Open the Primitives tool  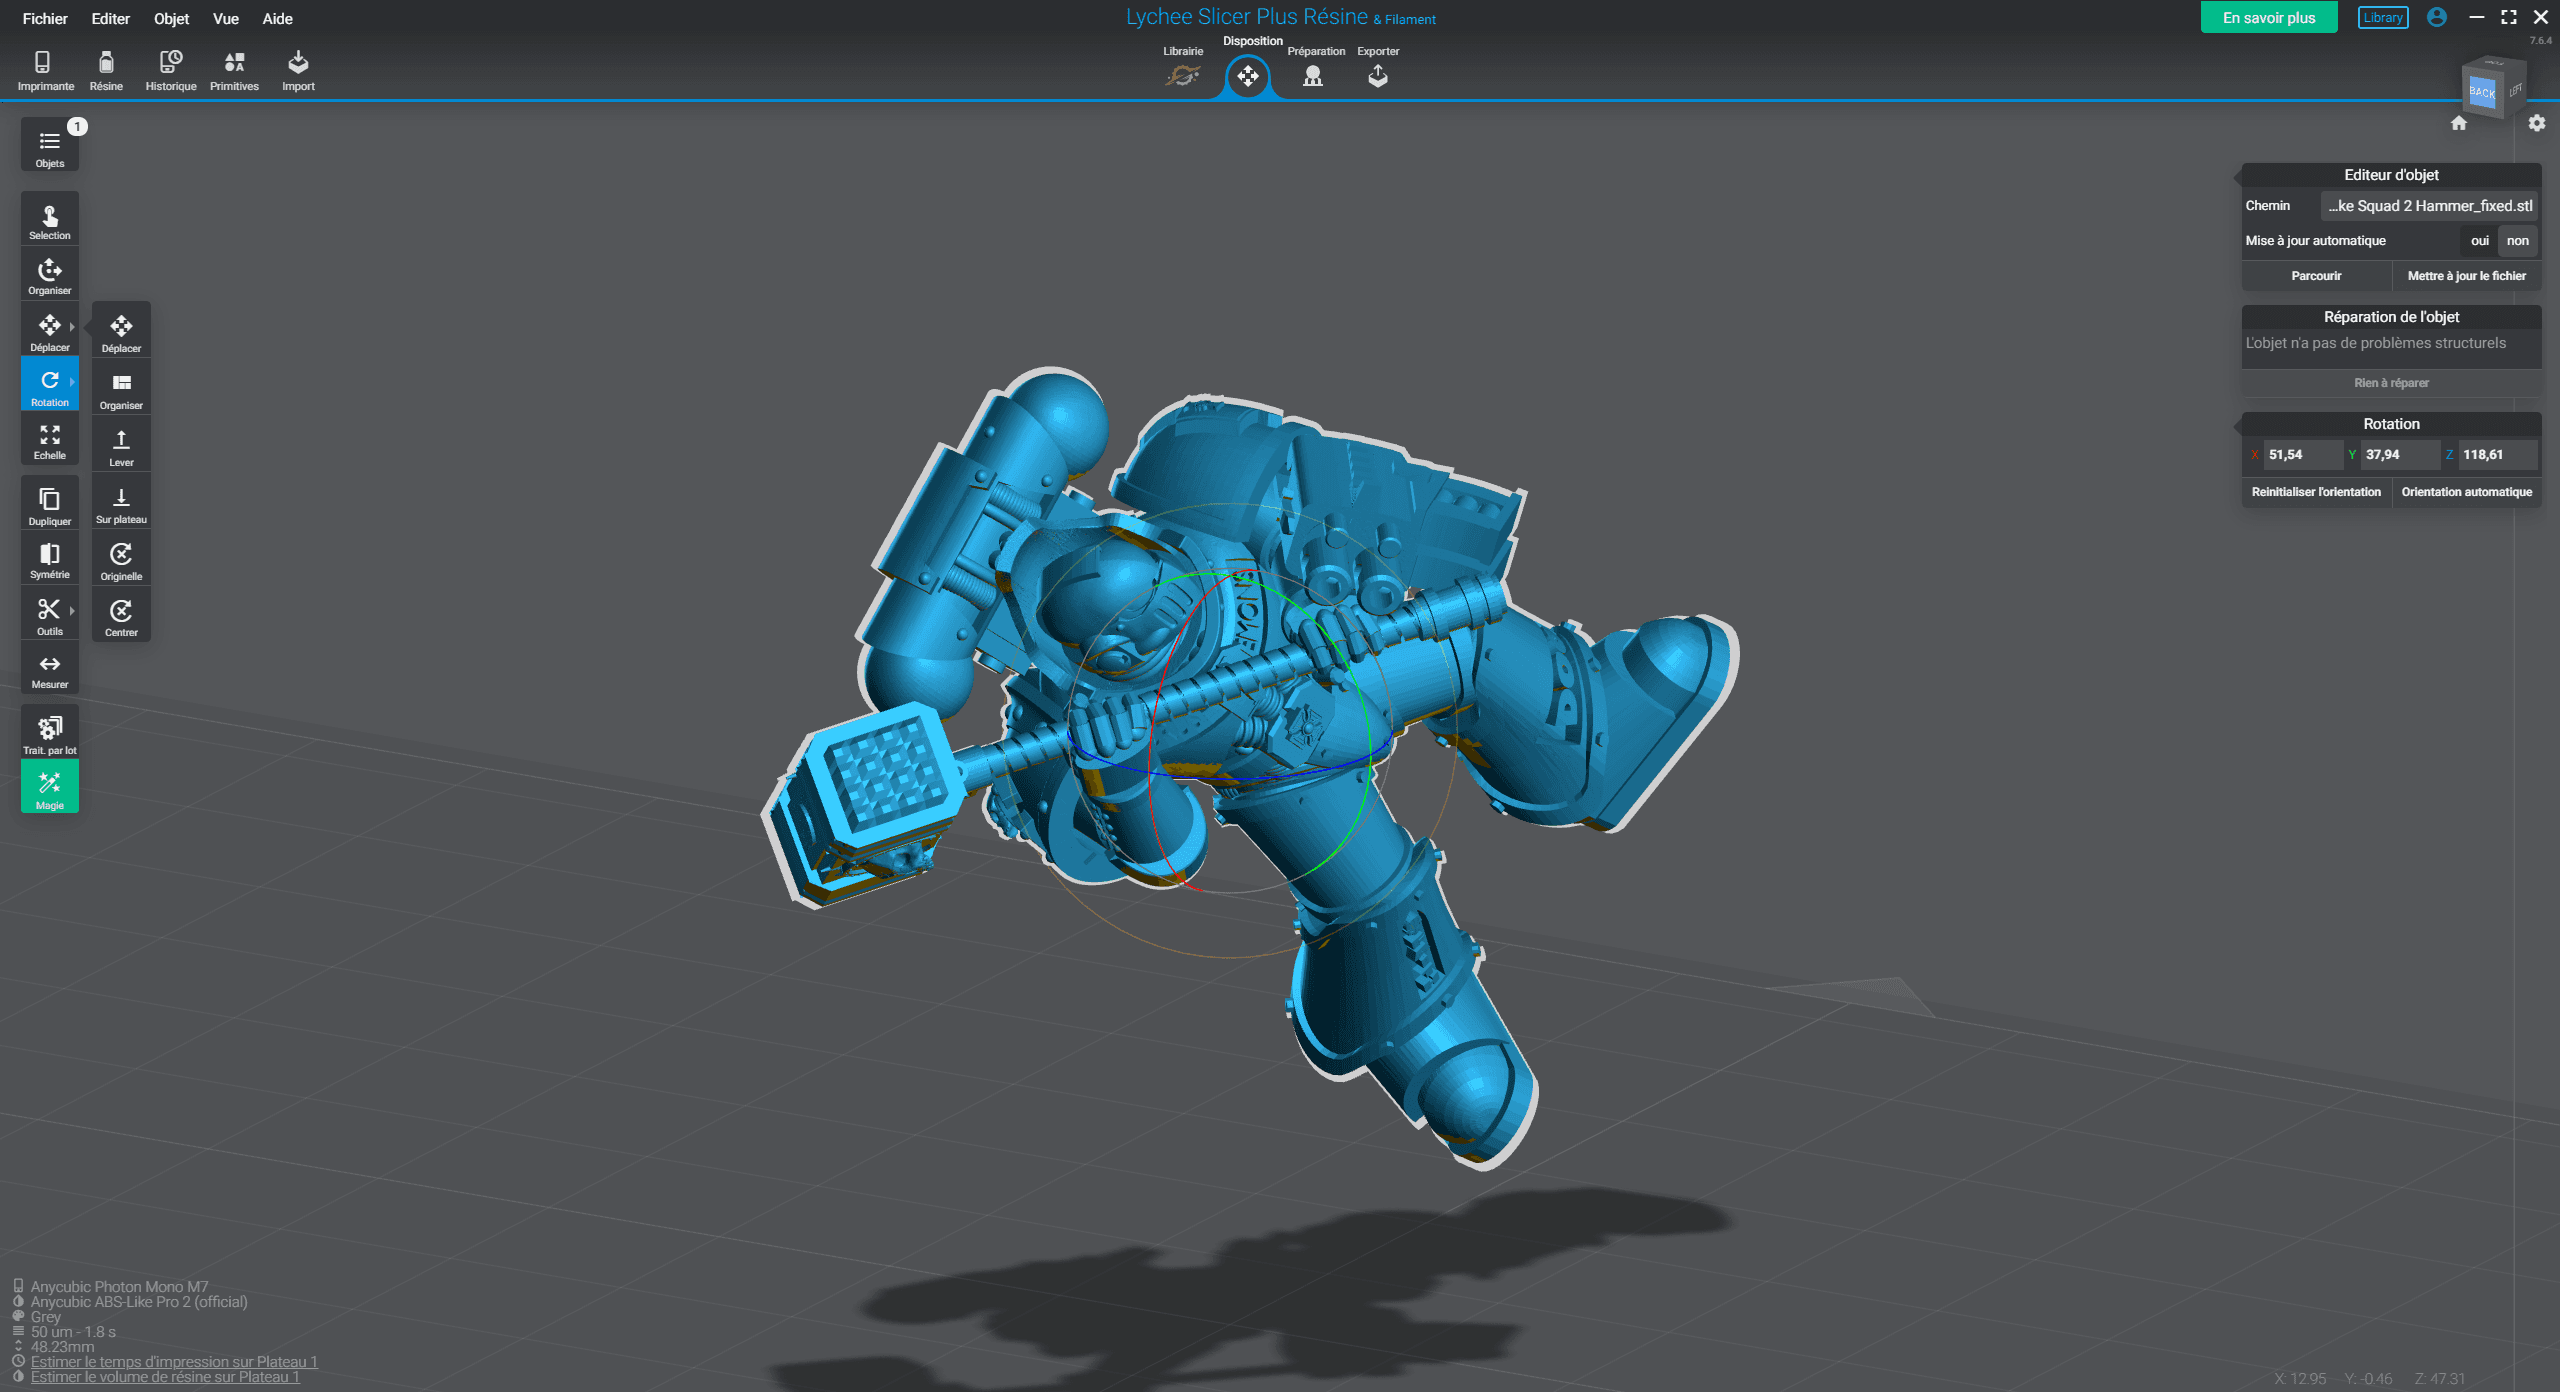234,71
